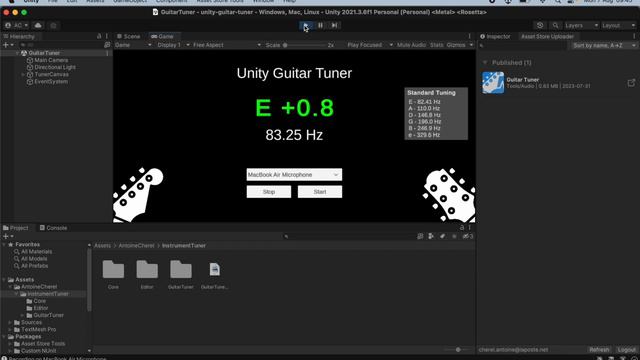Switch to the Project tab
Screen dimensions: 640x360
point(16,228)
